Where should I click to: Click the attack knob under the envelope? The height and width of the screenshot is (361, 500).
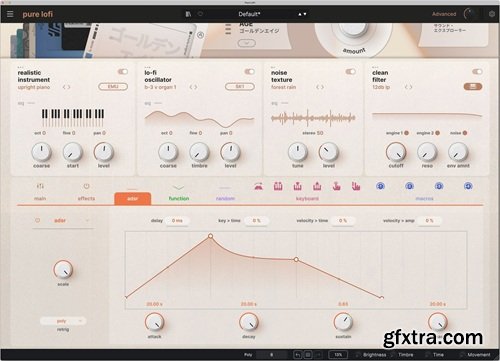pos(154,322)
